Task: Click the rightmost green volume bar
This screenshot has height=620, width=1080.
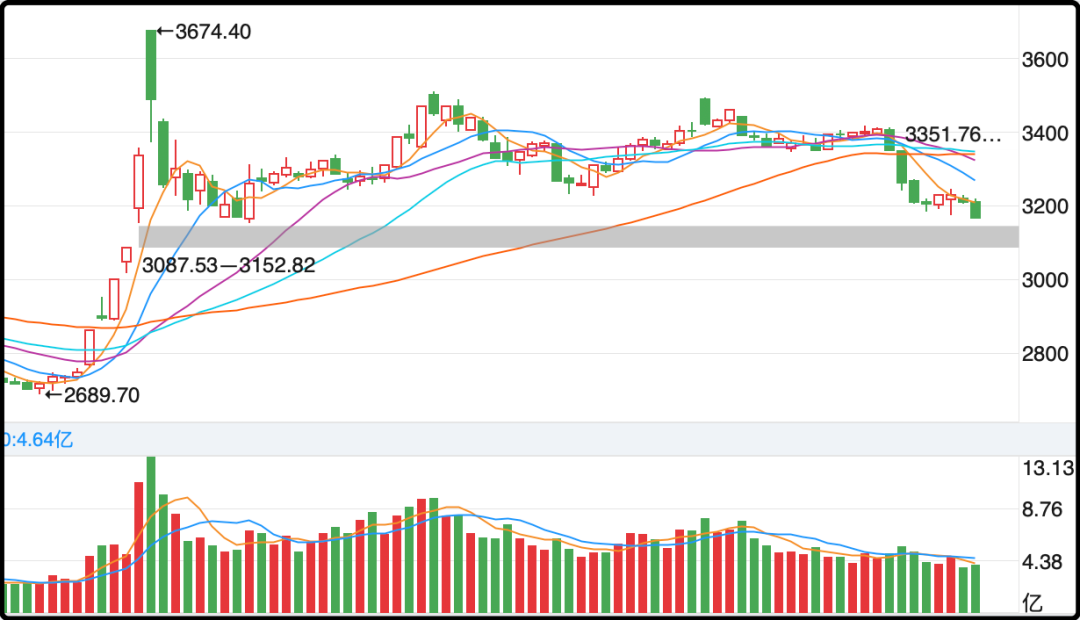Action: pyautogui.click(x=975, y=588)
